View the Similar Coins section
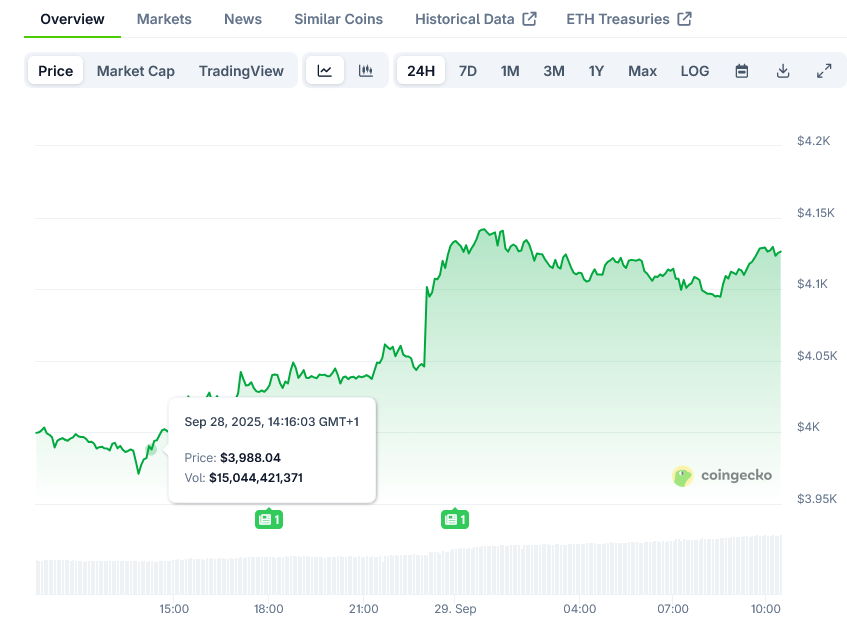 338,18
